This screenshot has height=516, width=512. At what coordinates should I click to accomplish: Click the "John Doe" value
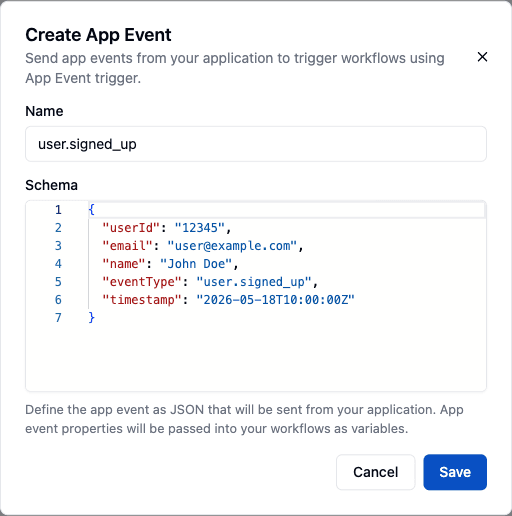point(196,264)
